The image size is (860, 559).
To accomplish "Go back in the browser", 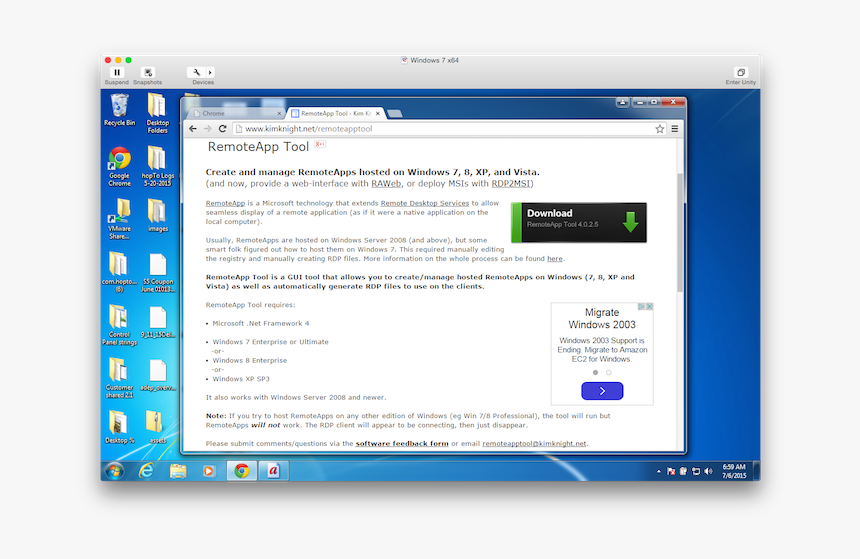I will [193, 128].
